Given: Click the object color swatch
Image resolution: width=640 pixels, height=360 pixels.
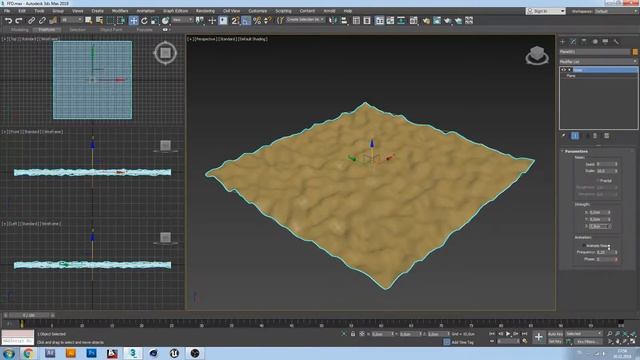Looking at the screenshot, I should 635,52.
